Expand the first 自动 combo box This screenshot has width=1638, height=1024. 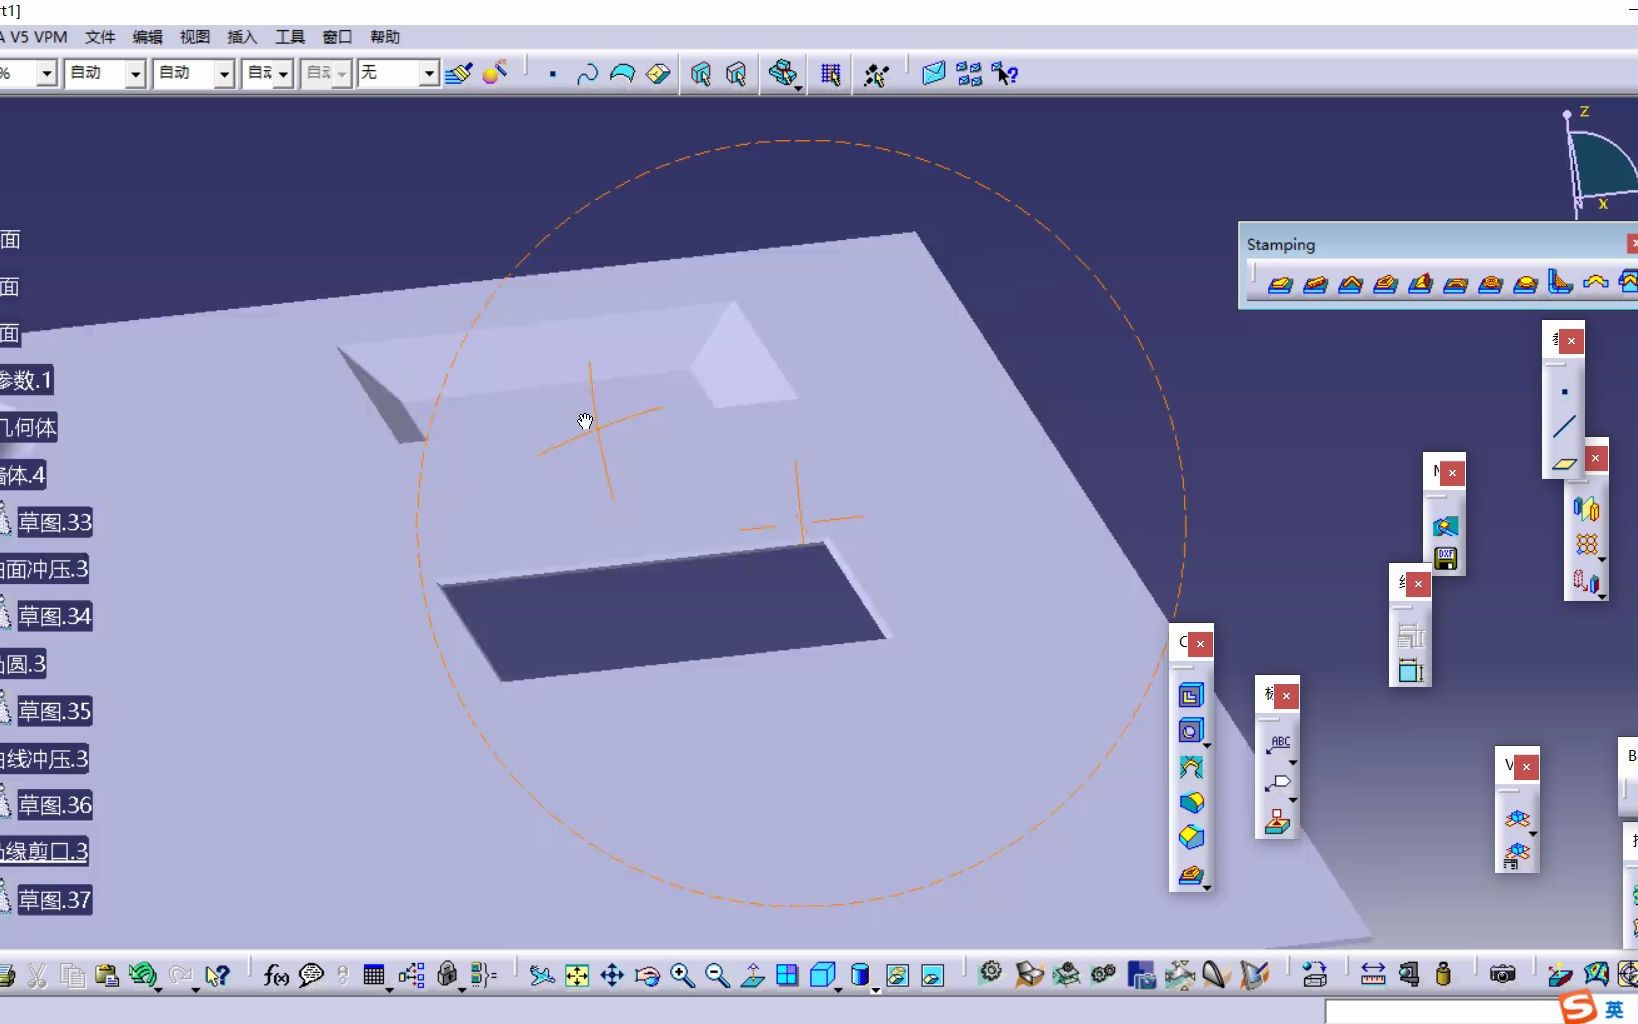click(x=135, y=73)
